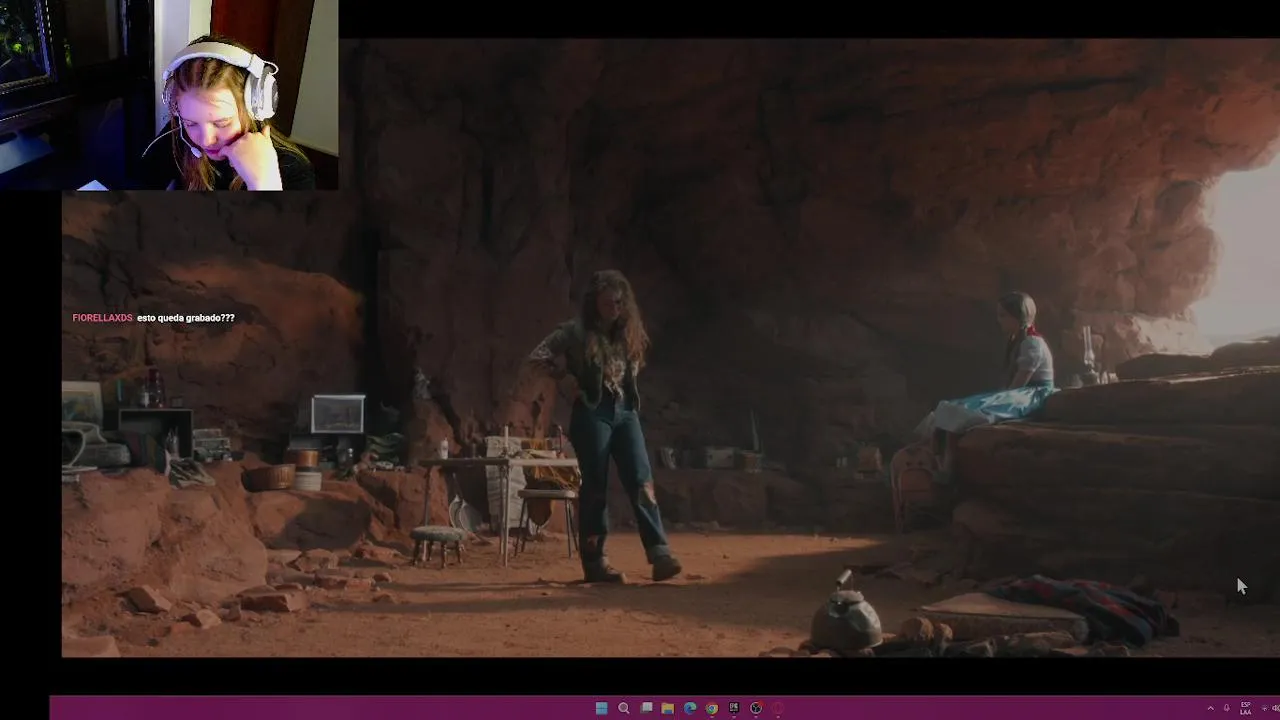Open the black square app icon beside Chrome
The width and height of the screenshot is (1280, 720).
tap(733, 708)
